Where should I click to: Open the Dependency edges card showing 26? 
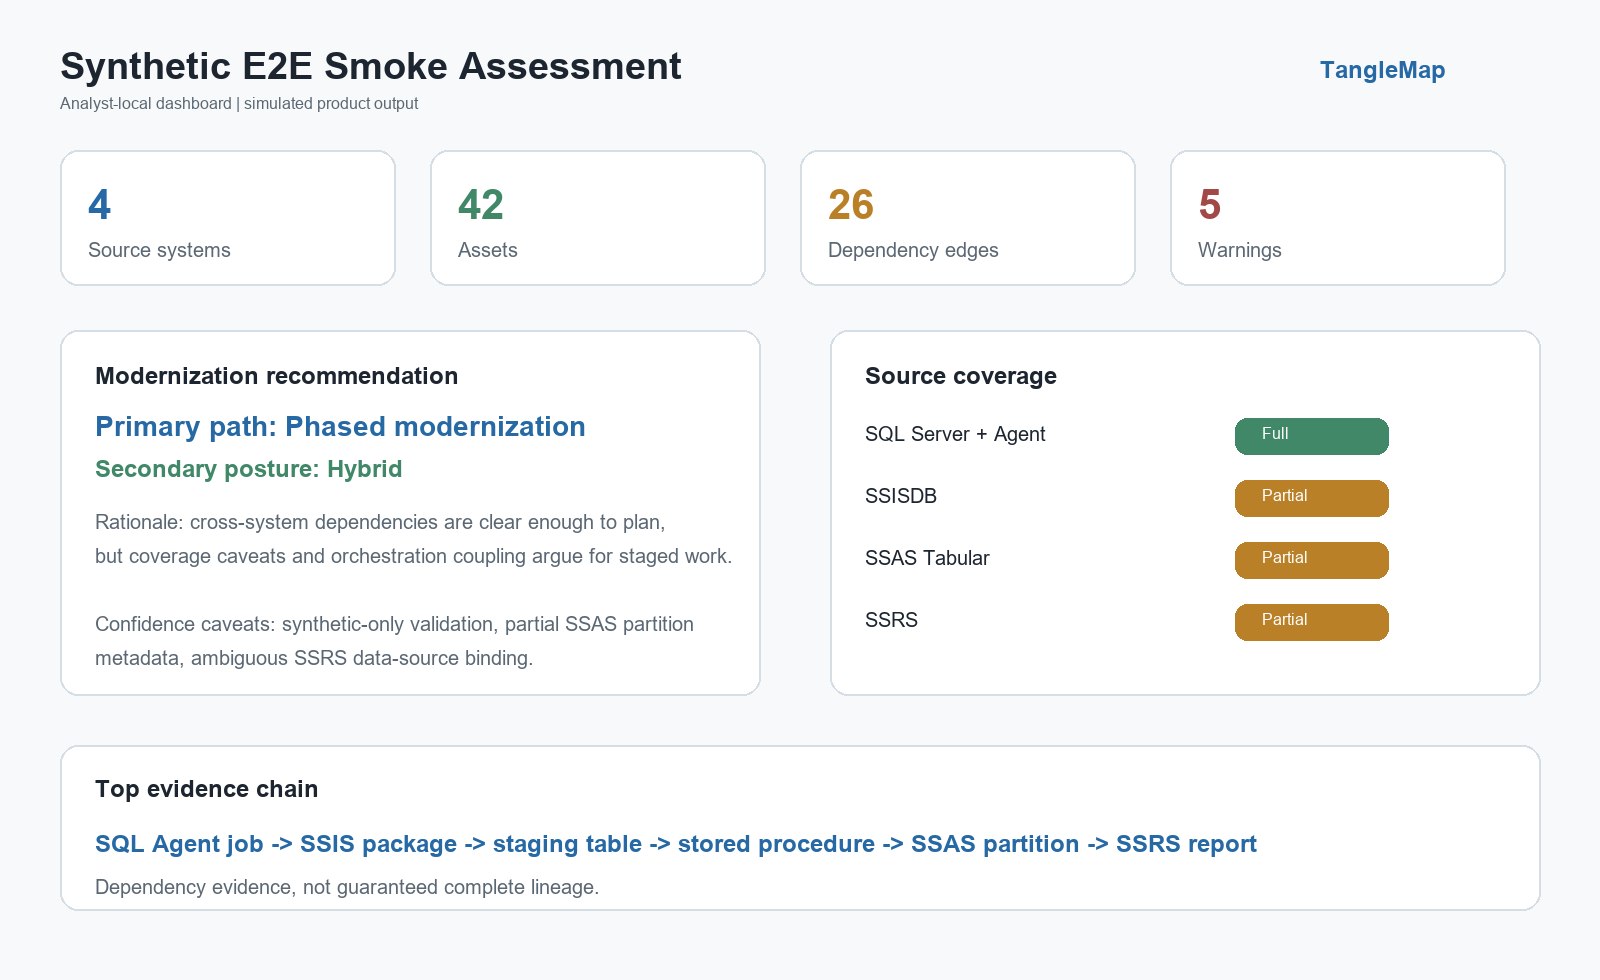tap(968, 218)
